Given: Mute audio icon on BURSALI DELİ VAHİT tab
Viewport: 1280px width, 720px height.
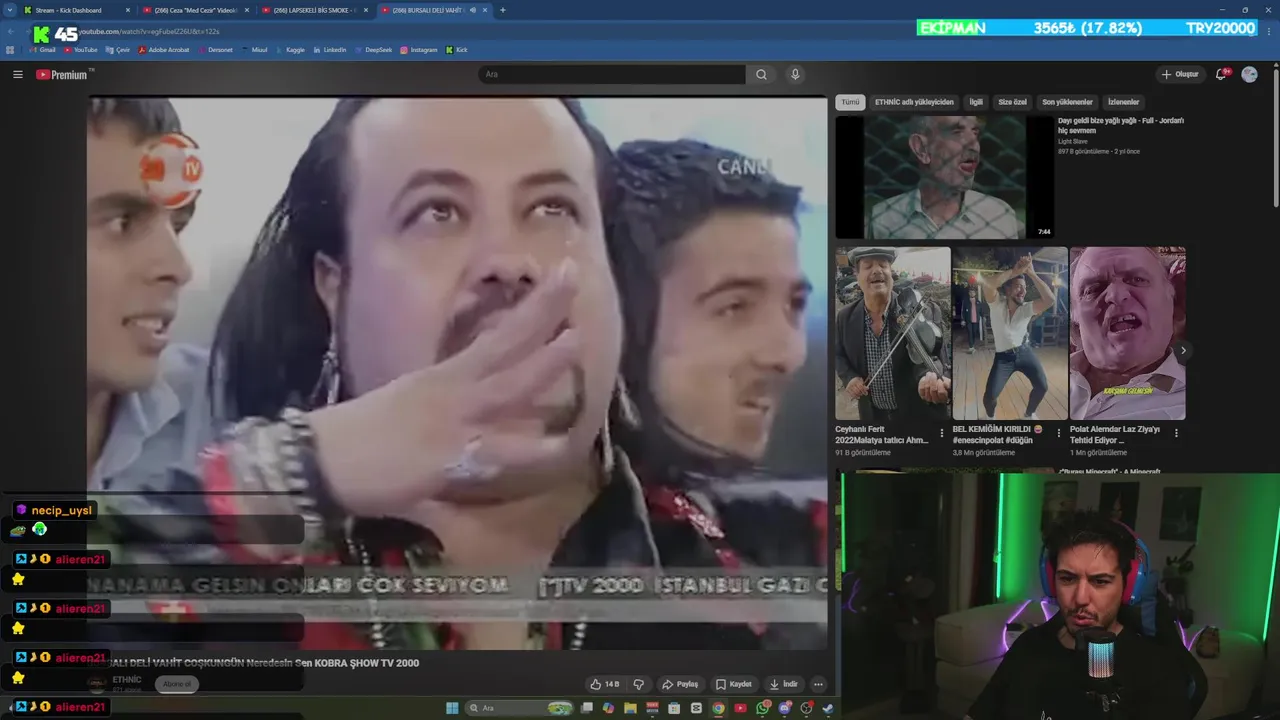Looking at the screenshot, I should tap(473, 10).
